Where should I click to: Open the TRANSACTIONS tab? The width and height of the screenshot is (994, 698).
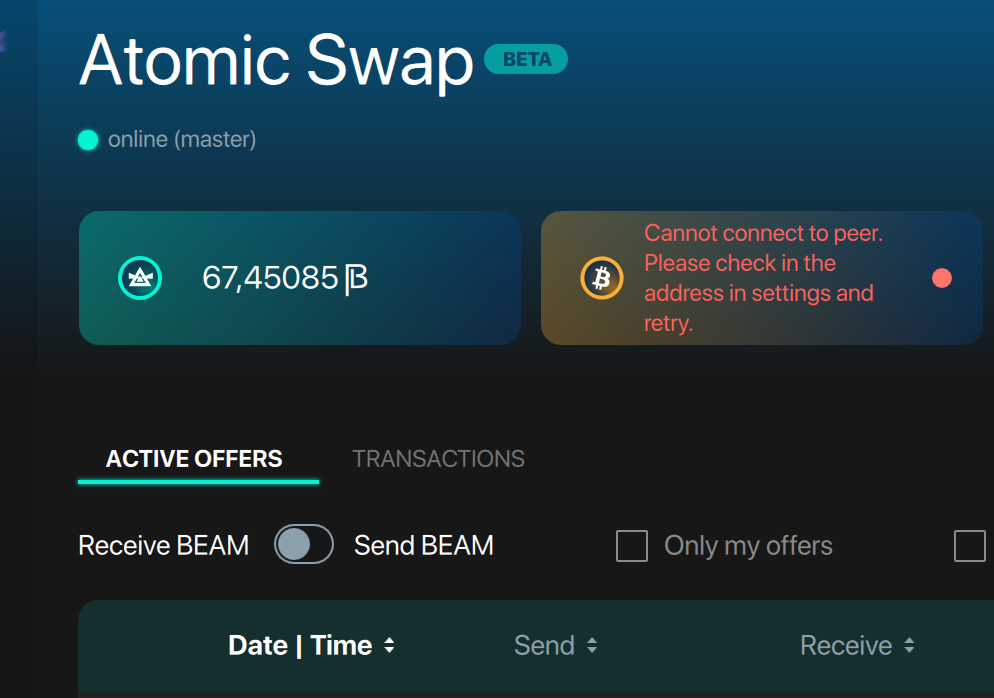pos(438,458)
